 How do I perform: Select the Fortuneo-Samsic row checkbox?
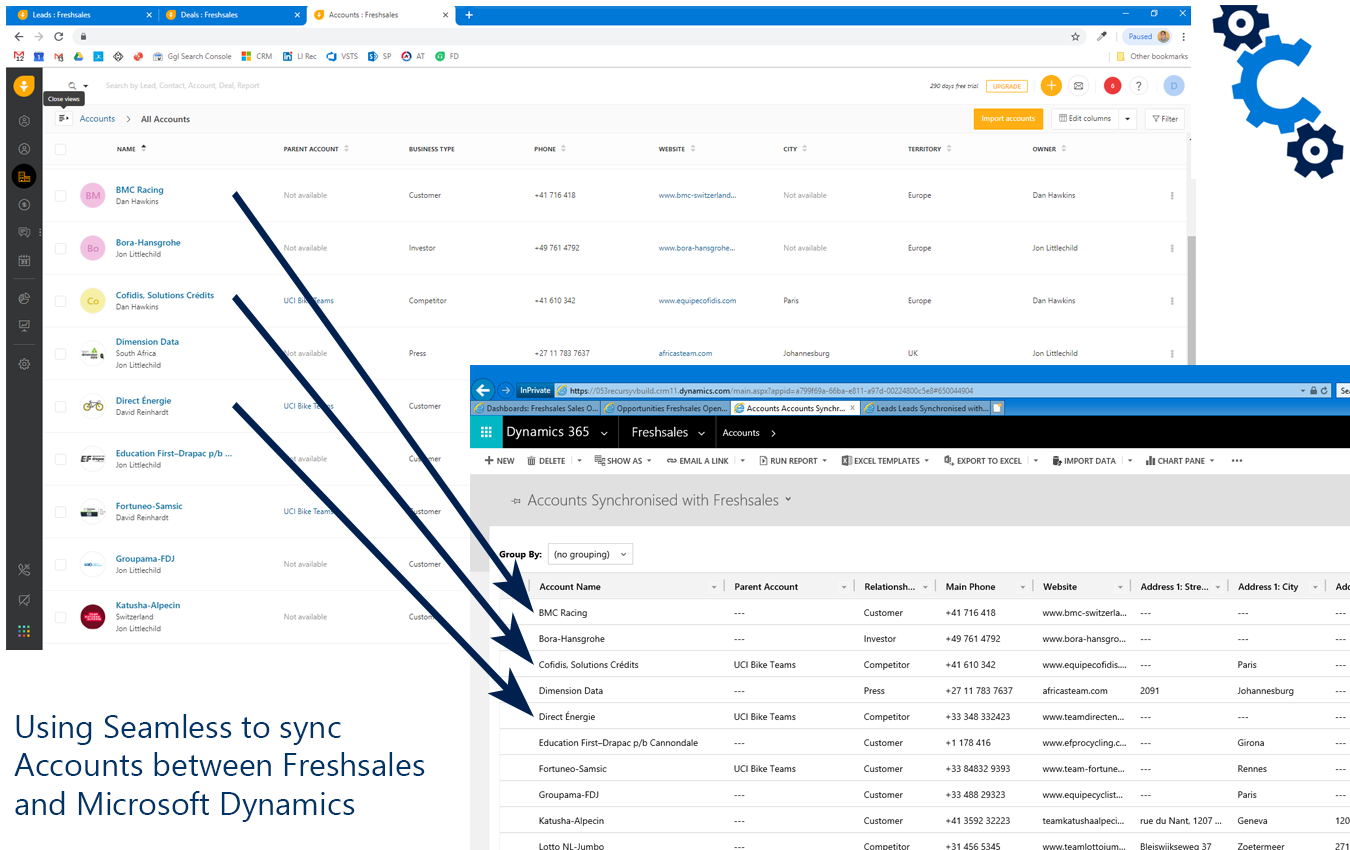[x=60, y=512]
